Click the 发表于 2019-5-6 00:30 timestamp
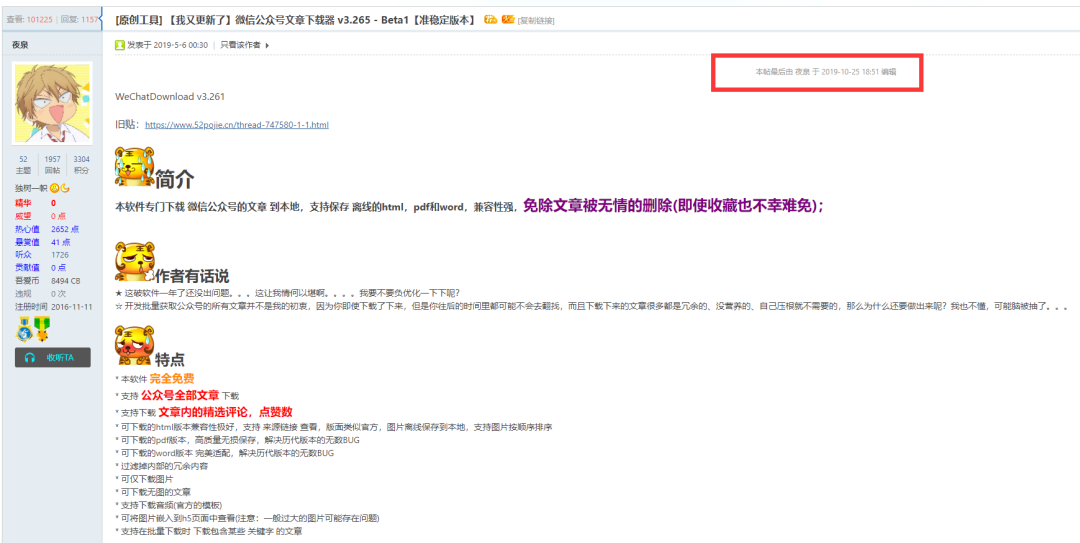 click(x=167, y=45)
